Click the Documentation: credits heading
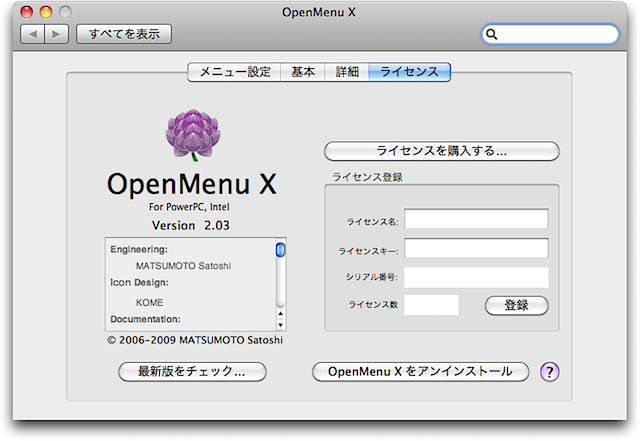 click(x=145, y=319)
